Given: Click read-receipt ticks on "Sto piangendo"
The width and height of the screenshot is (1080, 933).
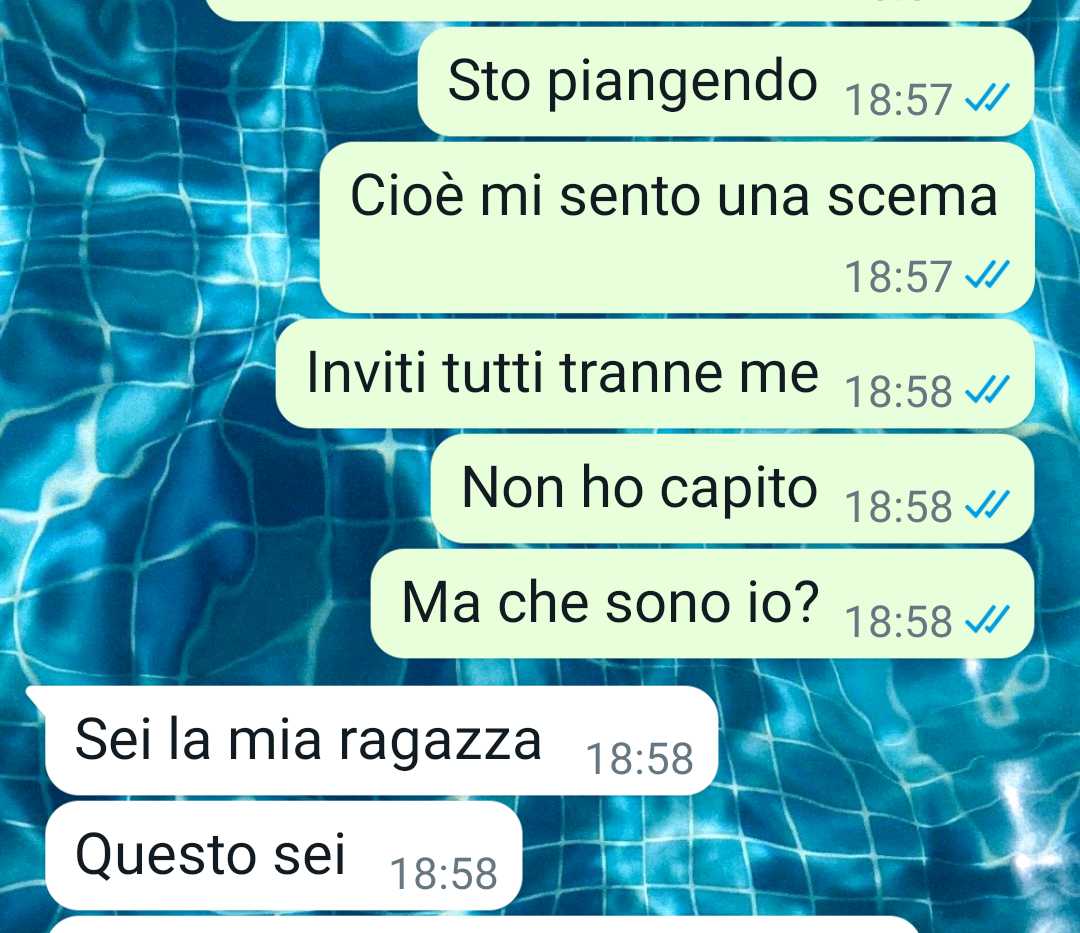Looking at the screenshot, I should [987, 99].
